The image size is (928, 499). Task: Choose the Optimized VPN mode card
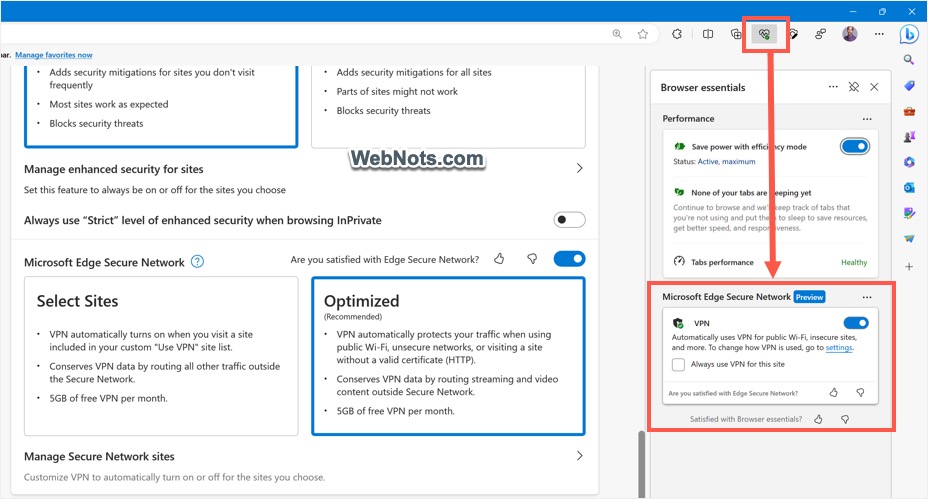click(448, 356)
